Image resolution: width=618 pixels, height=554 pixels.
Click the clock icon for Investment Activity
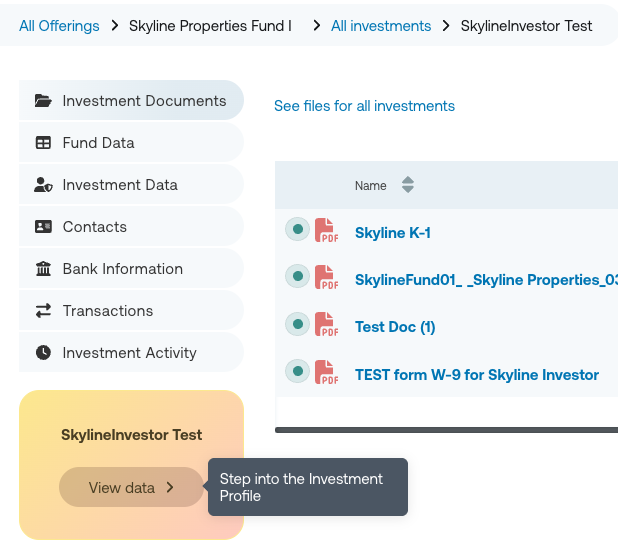[43, 352]
